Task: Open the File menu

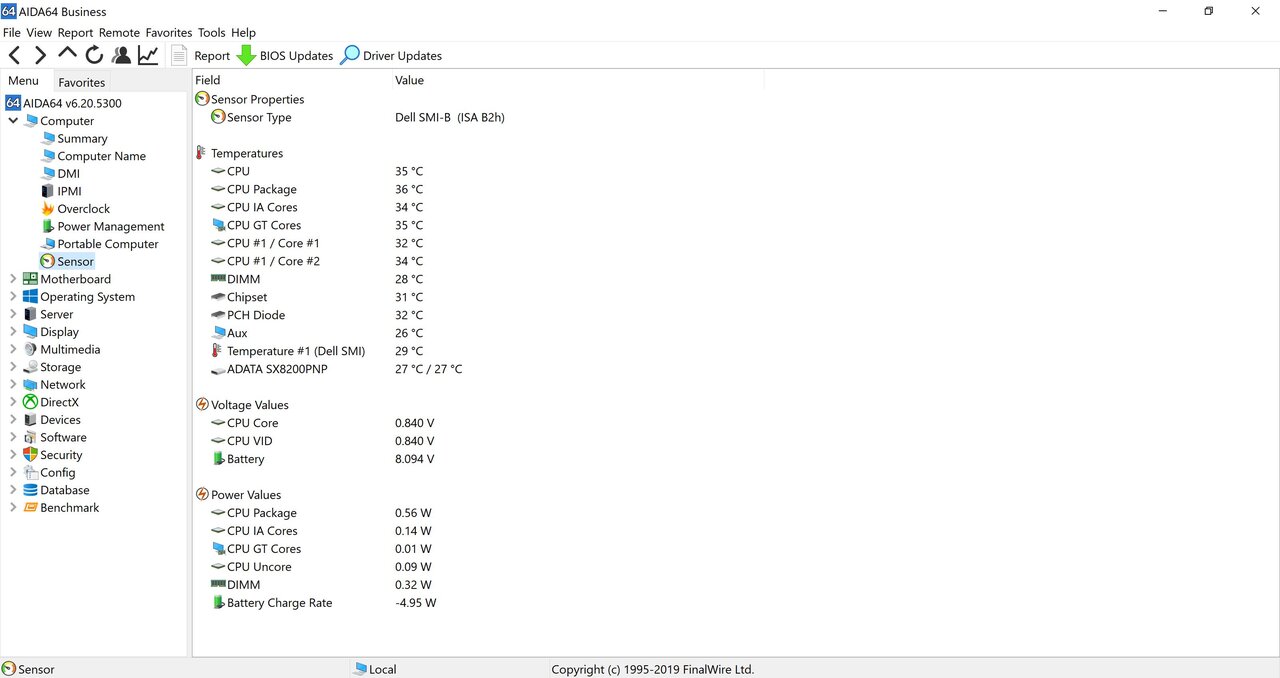Action: pos(12,33)
